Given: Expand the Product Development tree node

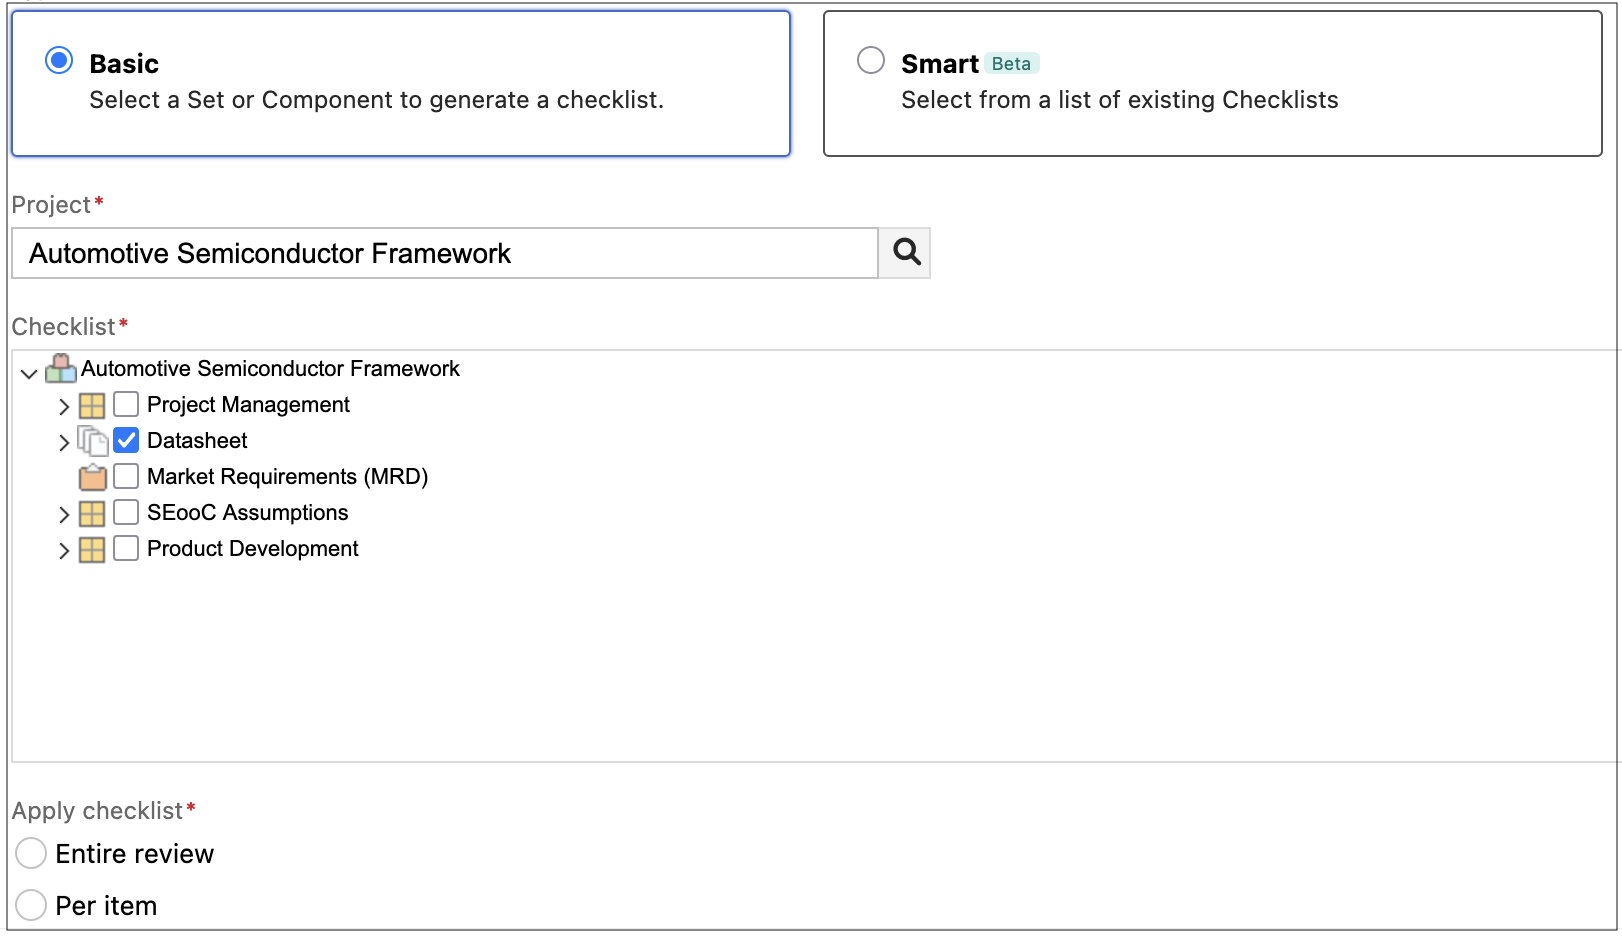Looking at the screenshot, I should tap(64, 550).
